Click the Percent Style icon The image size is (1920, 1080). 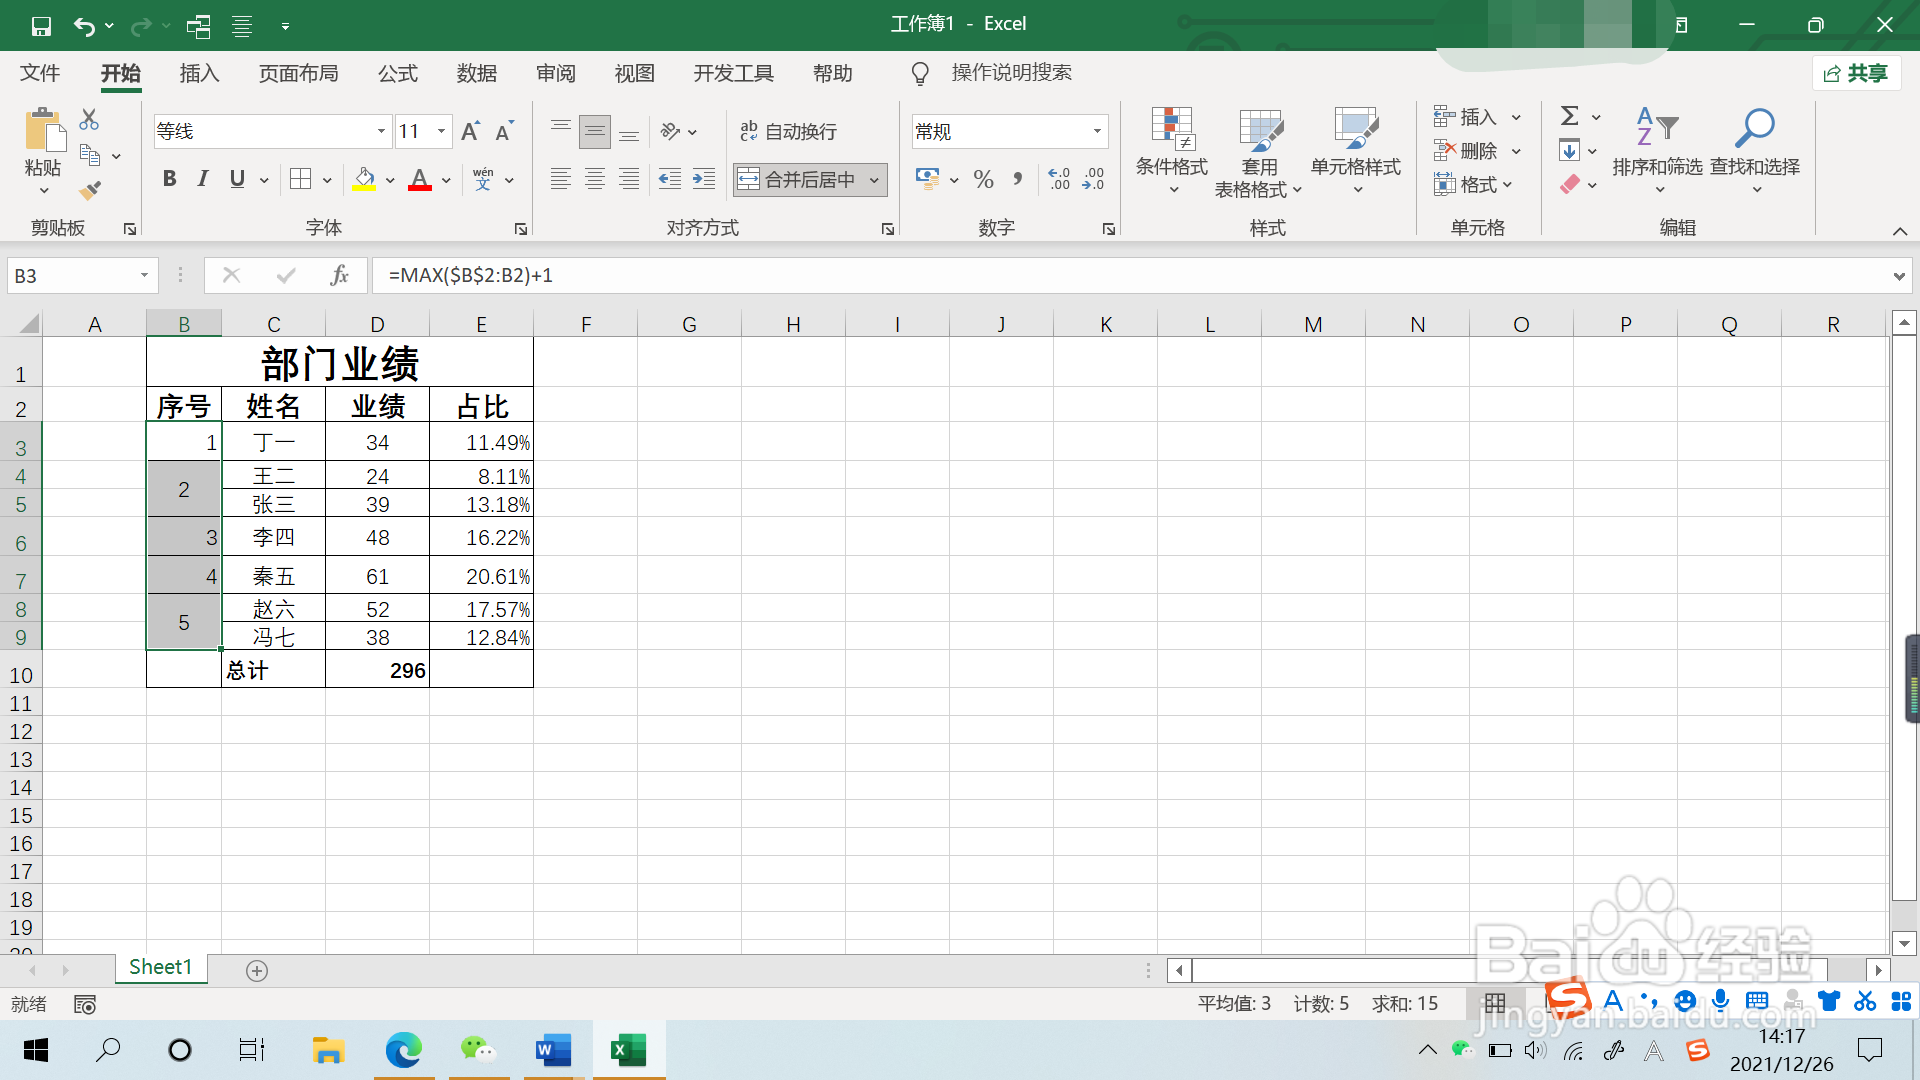click(x=983, y=179)
